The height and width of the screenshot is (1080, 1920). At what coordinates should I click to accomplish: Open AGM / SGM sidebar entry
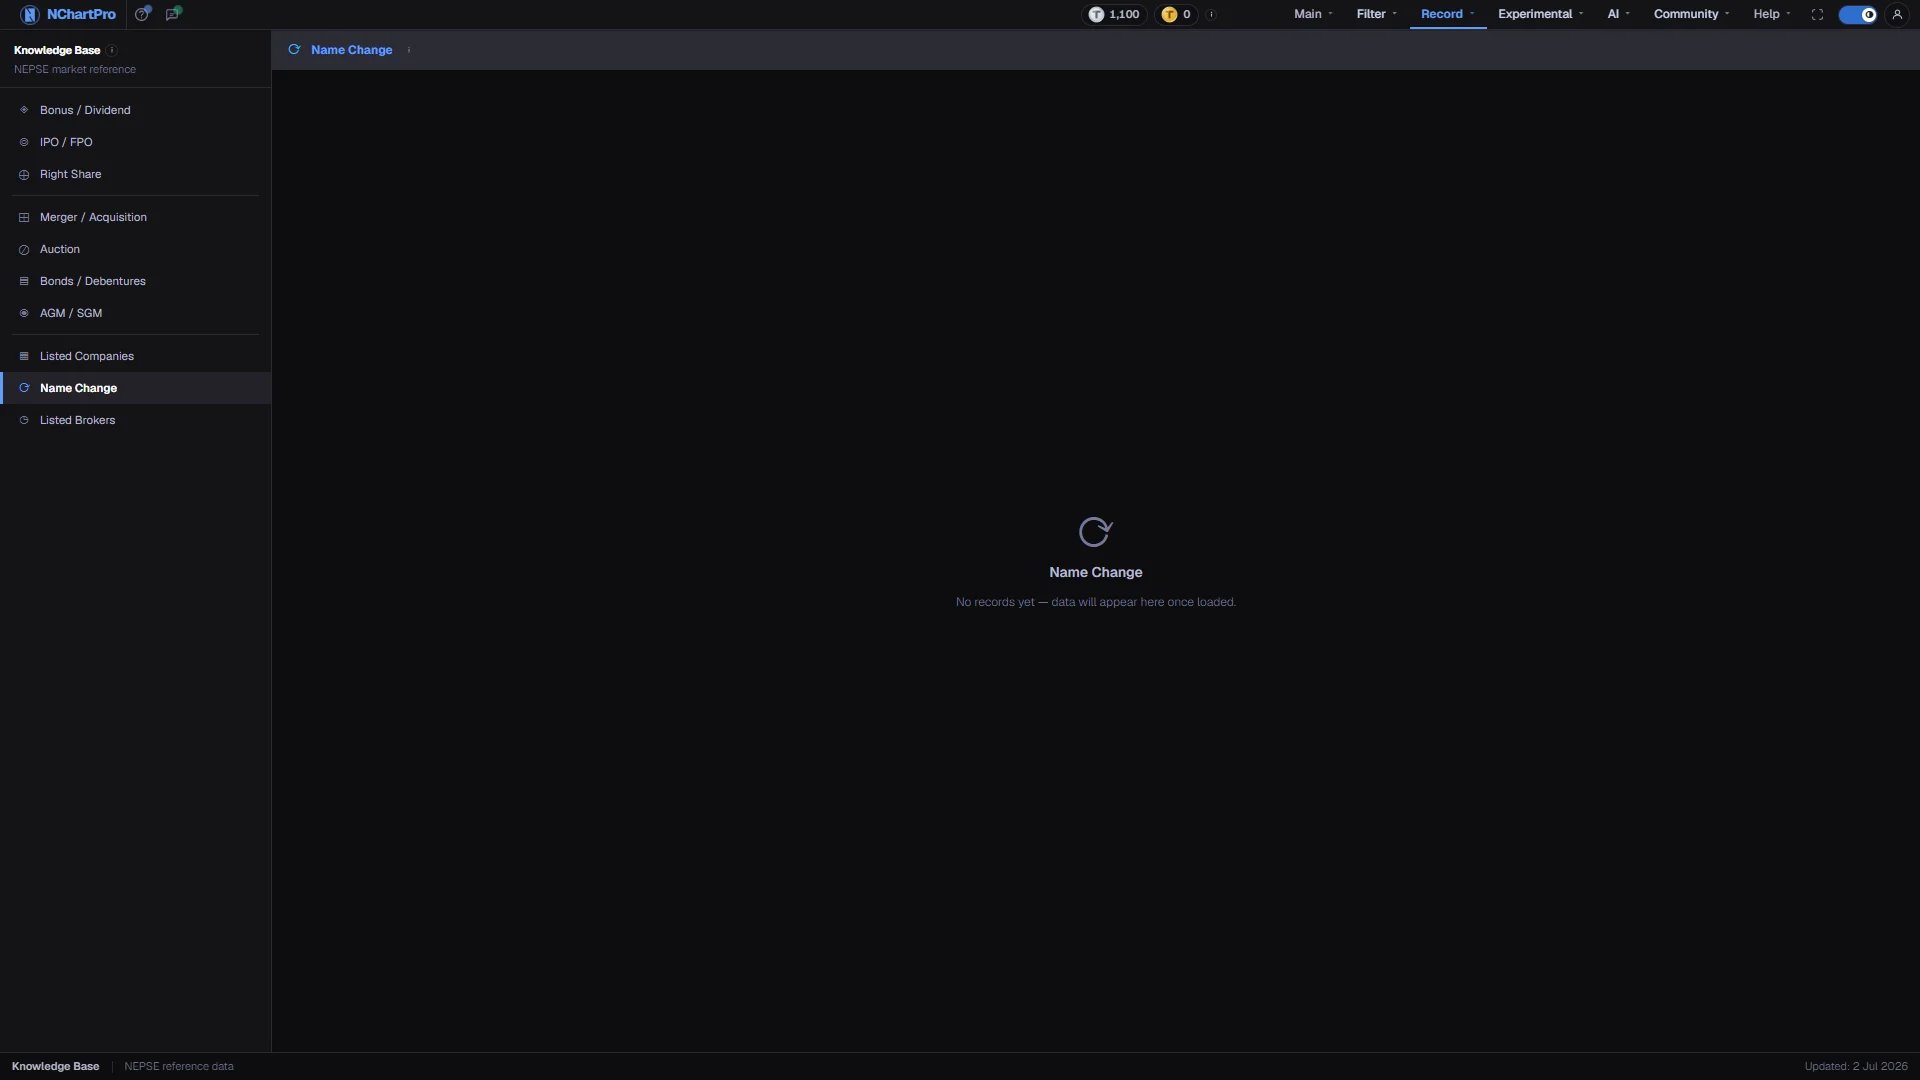pos(135,313)
